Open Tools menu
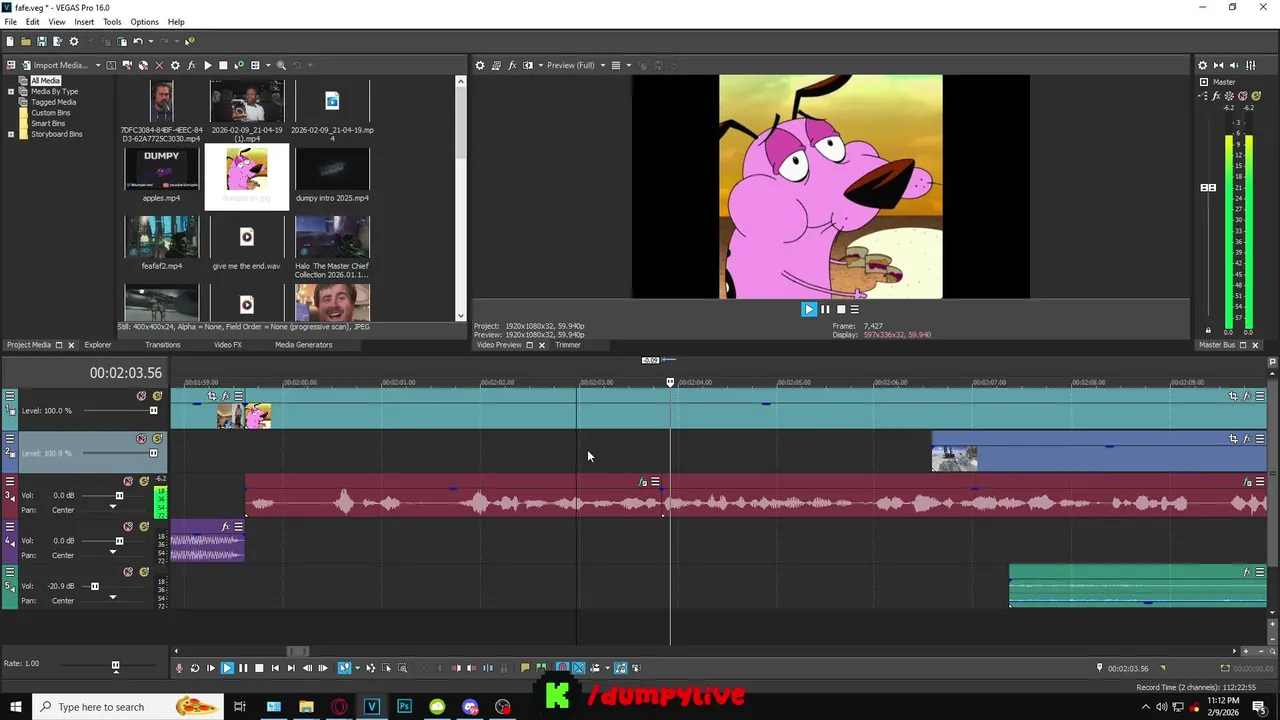The image size is (1280, 720). coord(112,22)
